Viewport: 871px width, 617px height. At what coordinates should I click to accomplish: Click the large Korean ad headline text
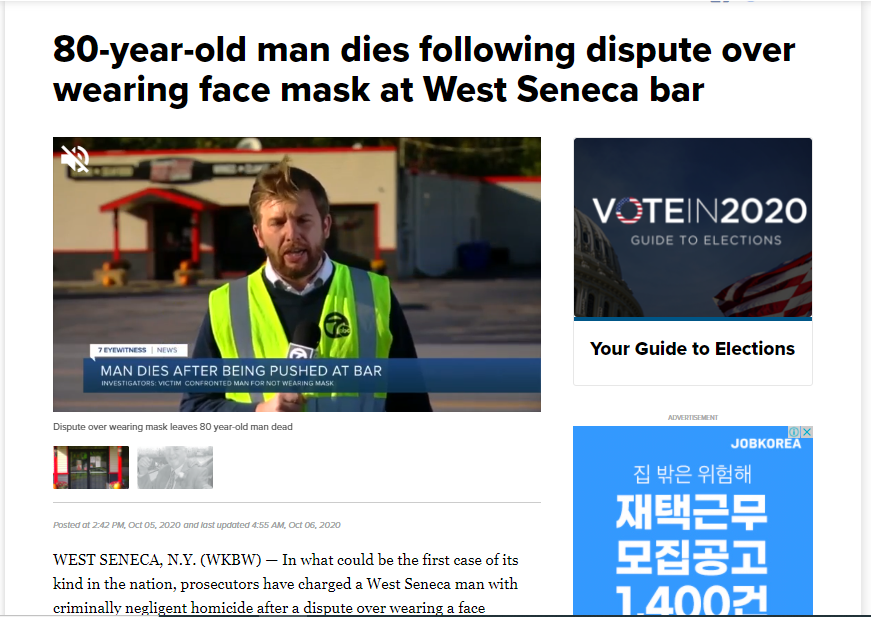click(692, 535)
